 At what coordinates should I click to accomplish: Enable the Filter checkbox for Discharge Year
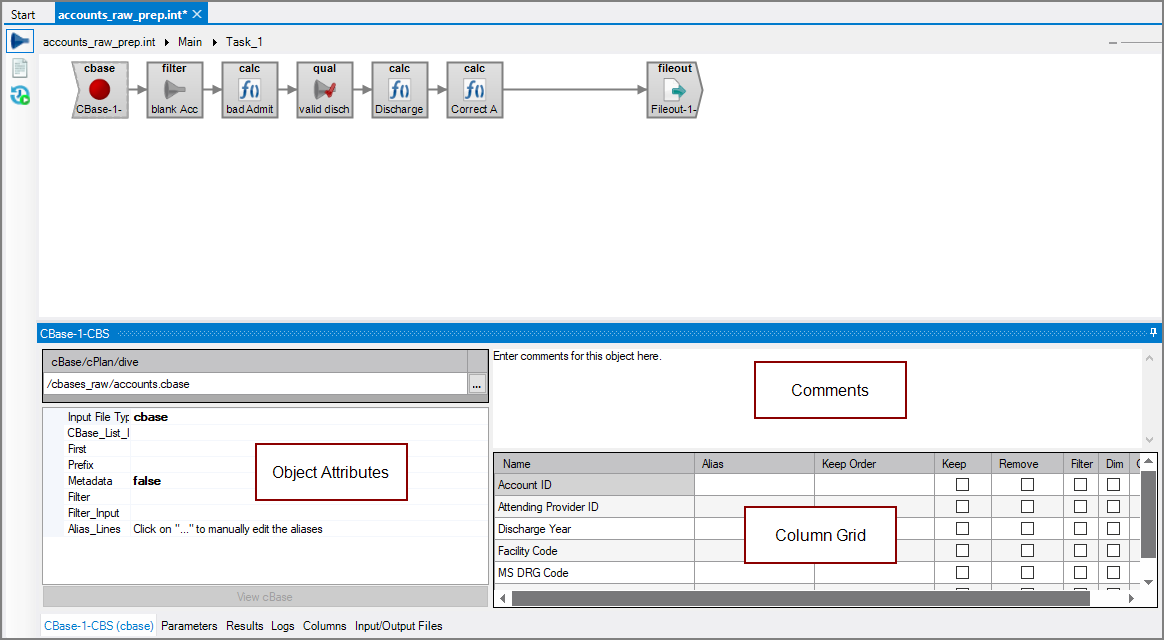[x=1081, y=528]
